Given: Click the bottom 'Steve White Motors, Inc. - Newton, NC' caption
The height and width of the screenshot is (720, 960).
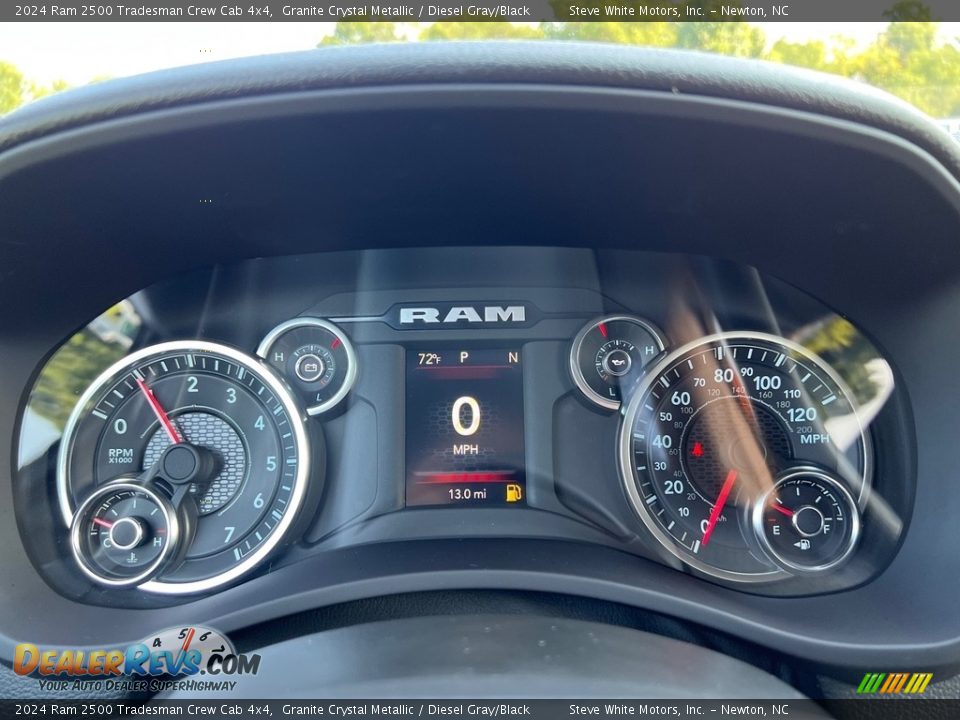Looking at the screenshot, I should click(678, 710).
